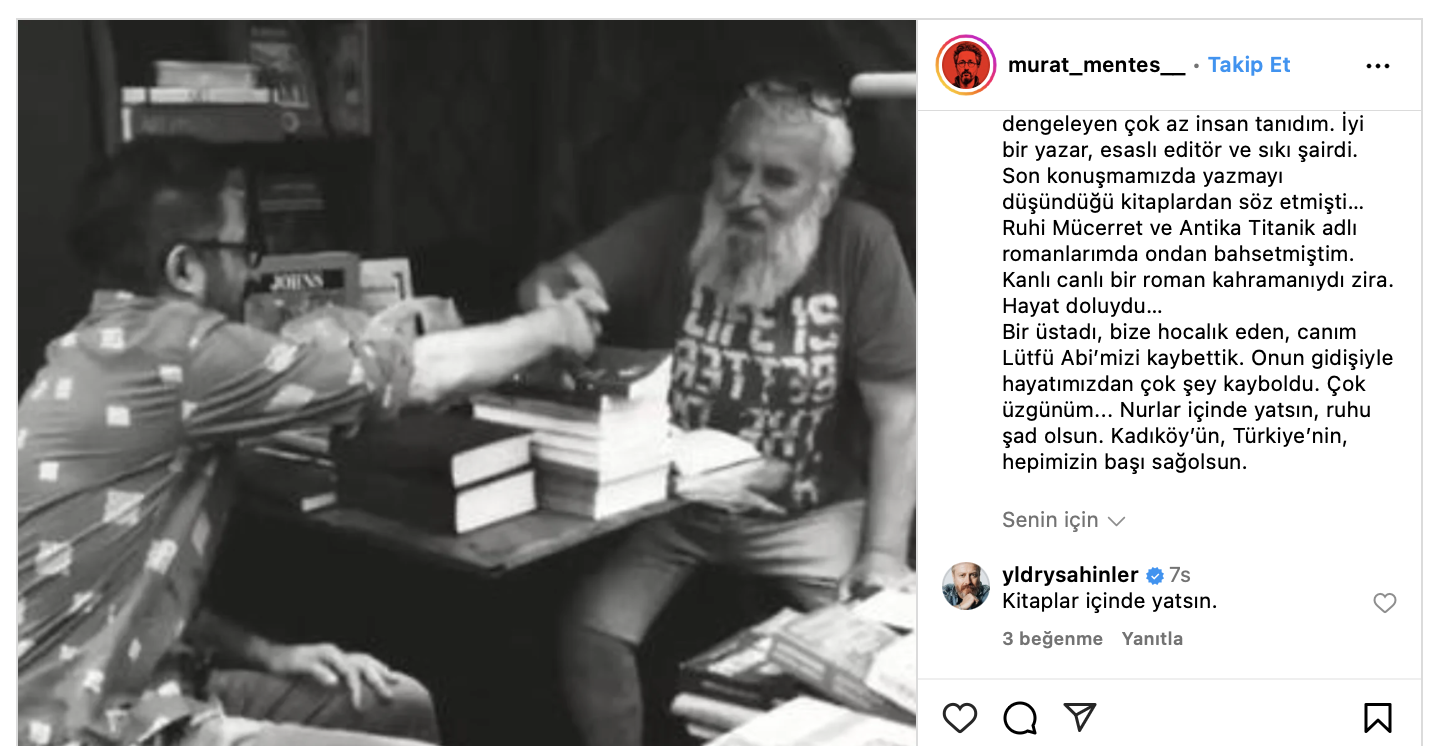This screenshot has width=1430, height=746.
Task: Follow the account with Takip Et
Action: coord(1249,65)
